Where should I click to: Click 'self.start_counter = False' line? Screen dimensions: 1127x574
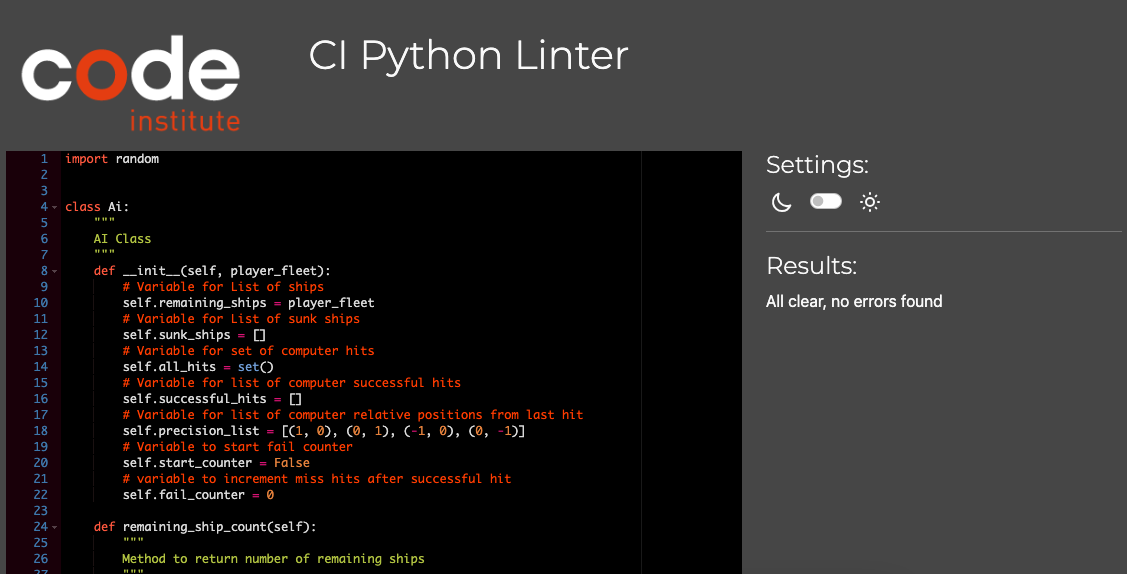tap(216, 463)
